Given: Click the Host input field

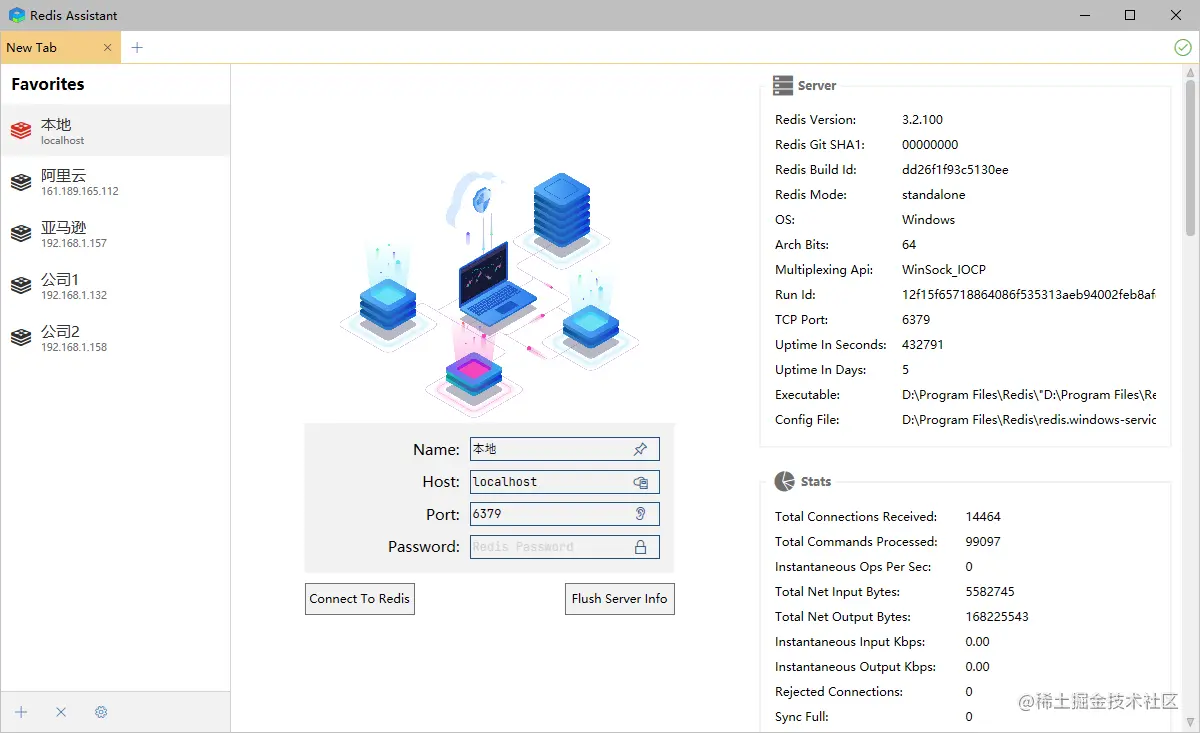Looking at the screenshot, I should [x=565, y=482].
